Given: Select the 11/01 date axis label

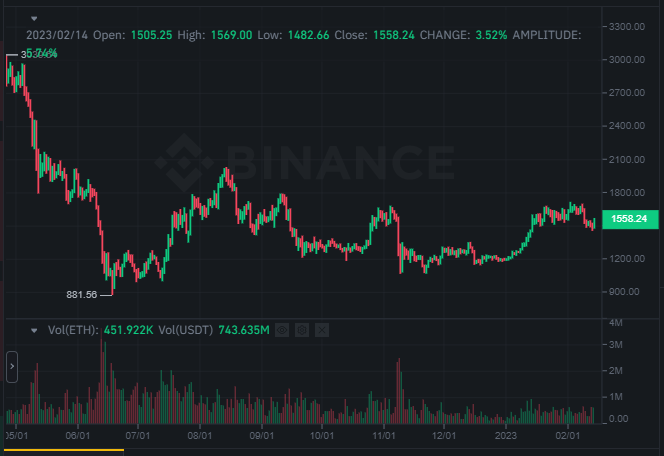Looking at the screenshot, I should pos(384,436).
